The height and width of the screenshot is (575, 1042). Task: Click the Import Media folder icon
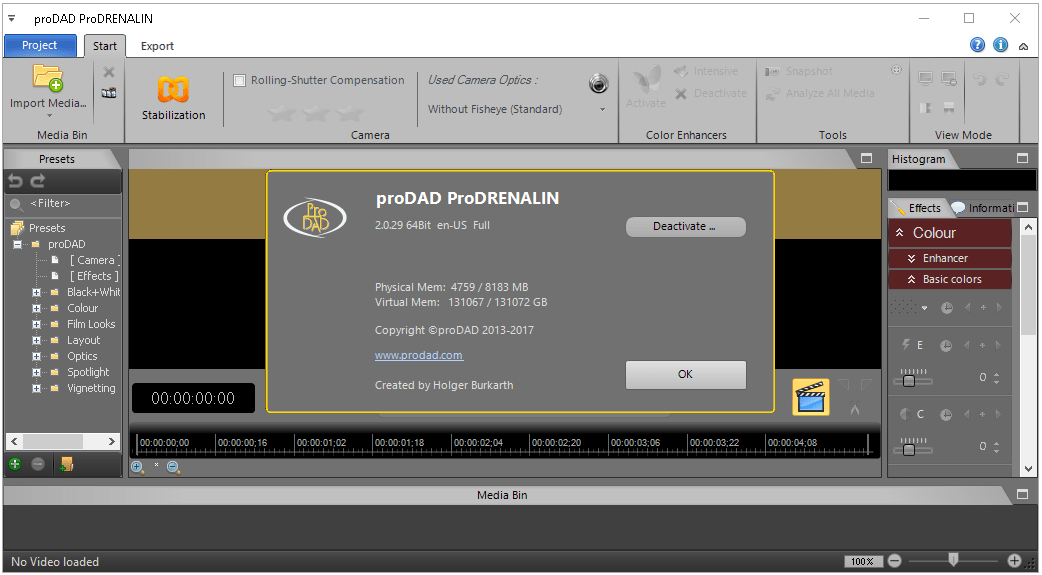point(48,78)
